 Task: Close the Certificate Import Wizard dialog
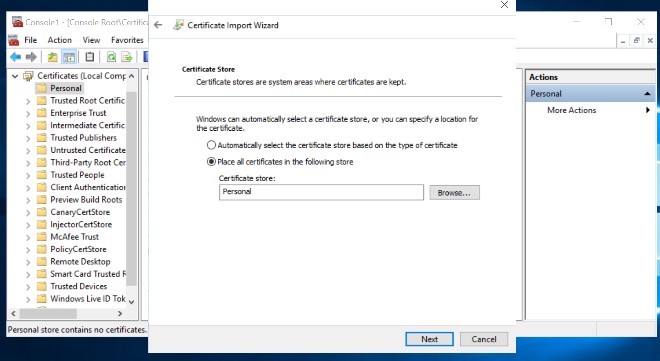[x=504, y=5]
